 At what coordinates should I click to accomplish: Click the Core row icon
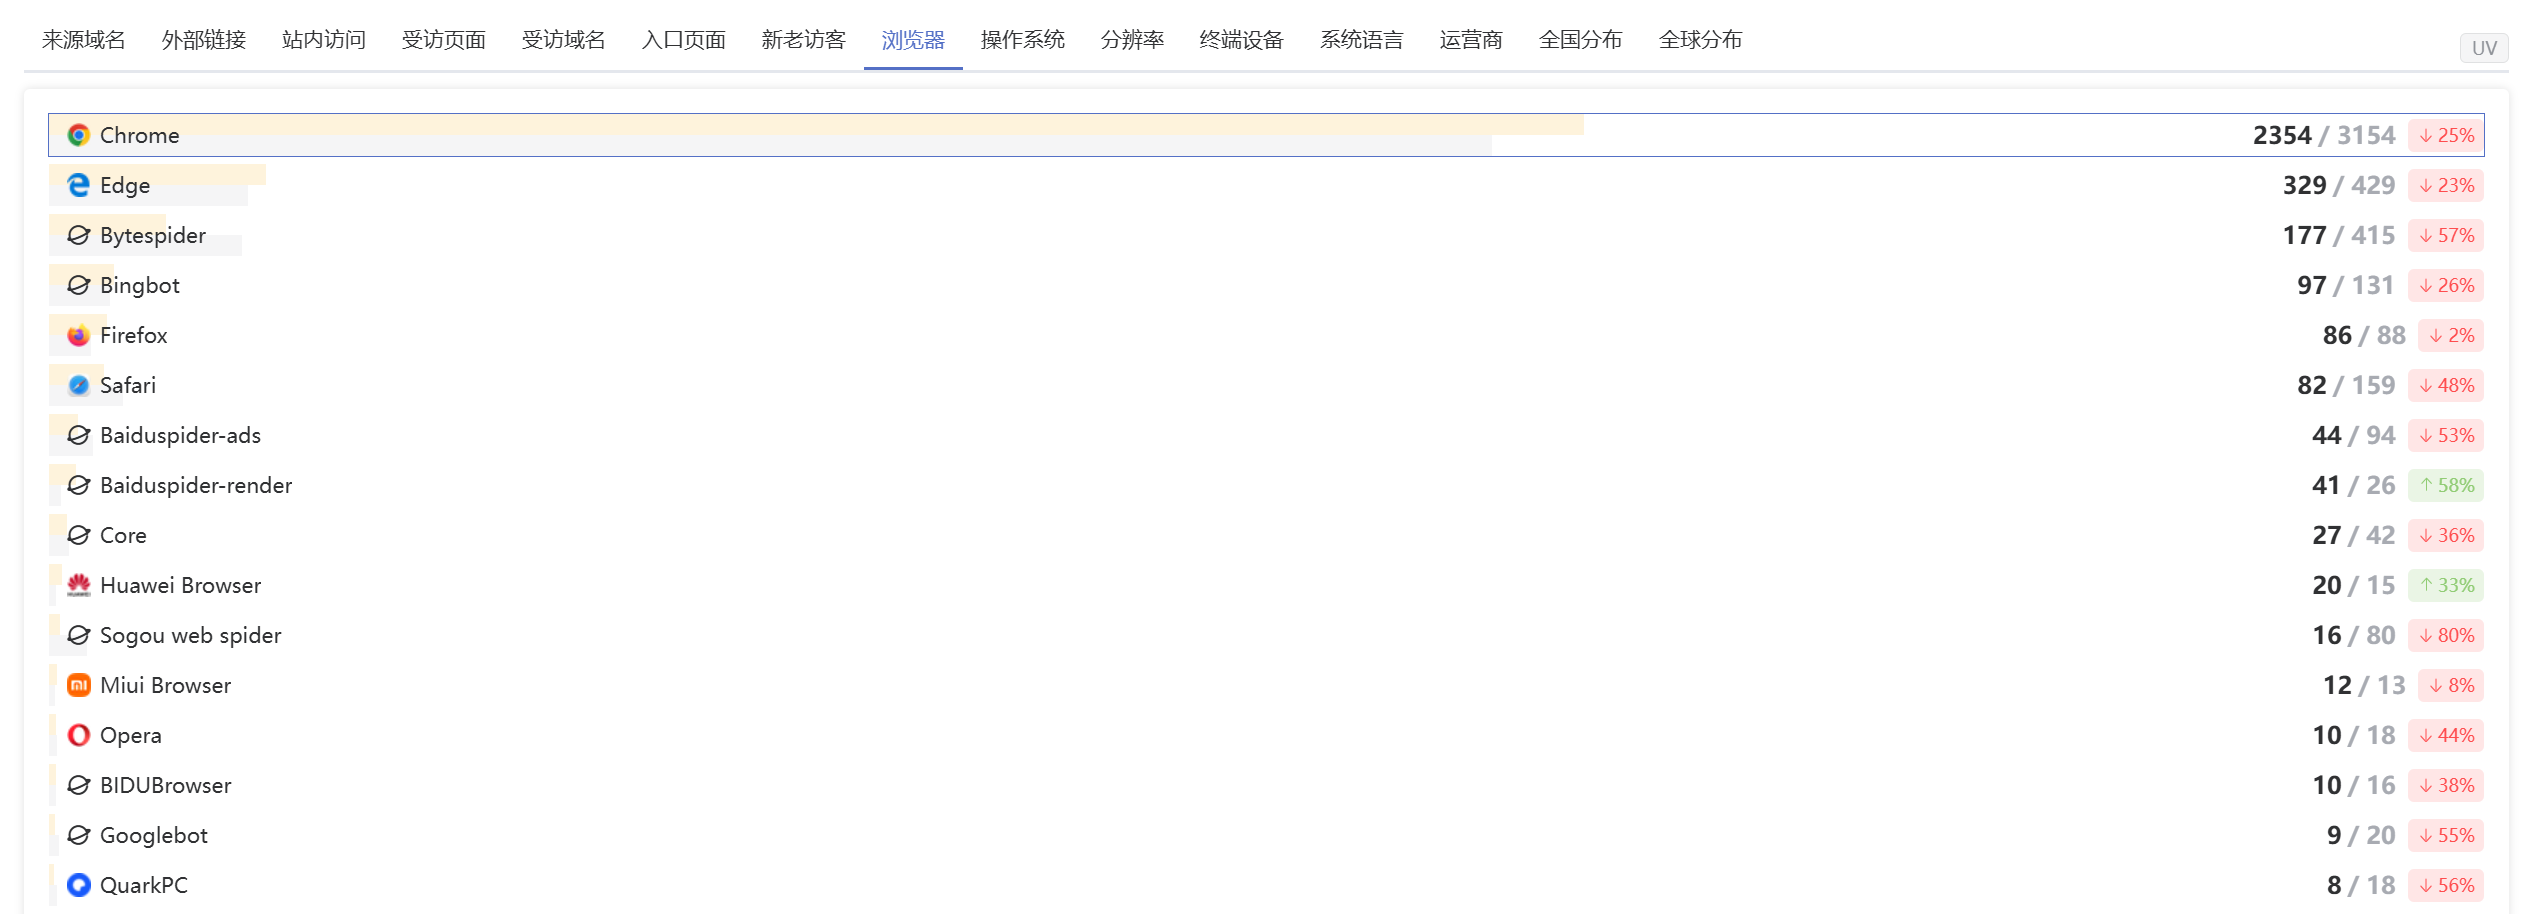tap(79, 535)
